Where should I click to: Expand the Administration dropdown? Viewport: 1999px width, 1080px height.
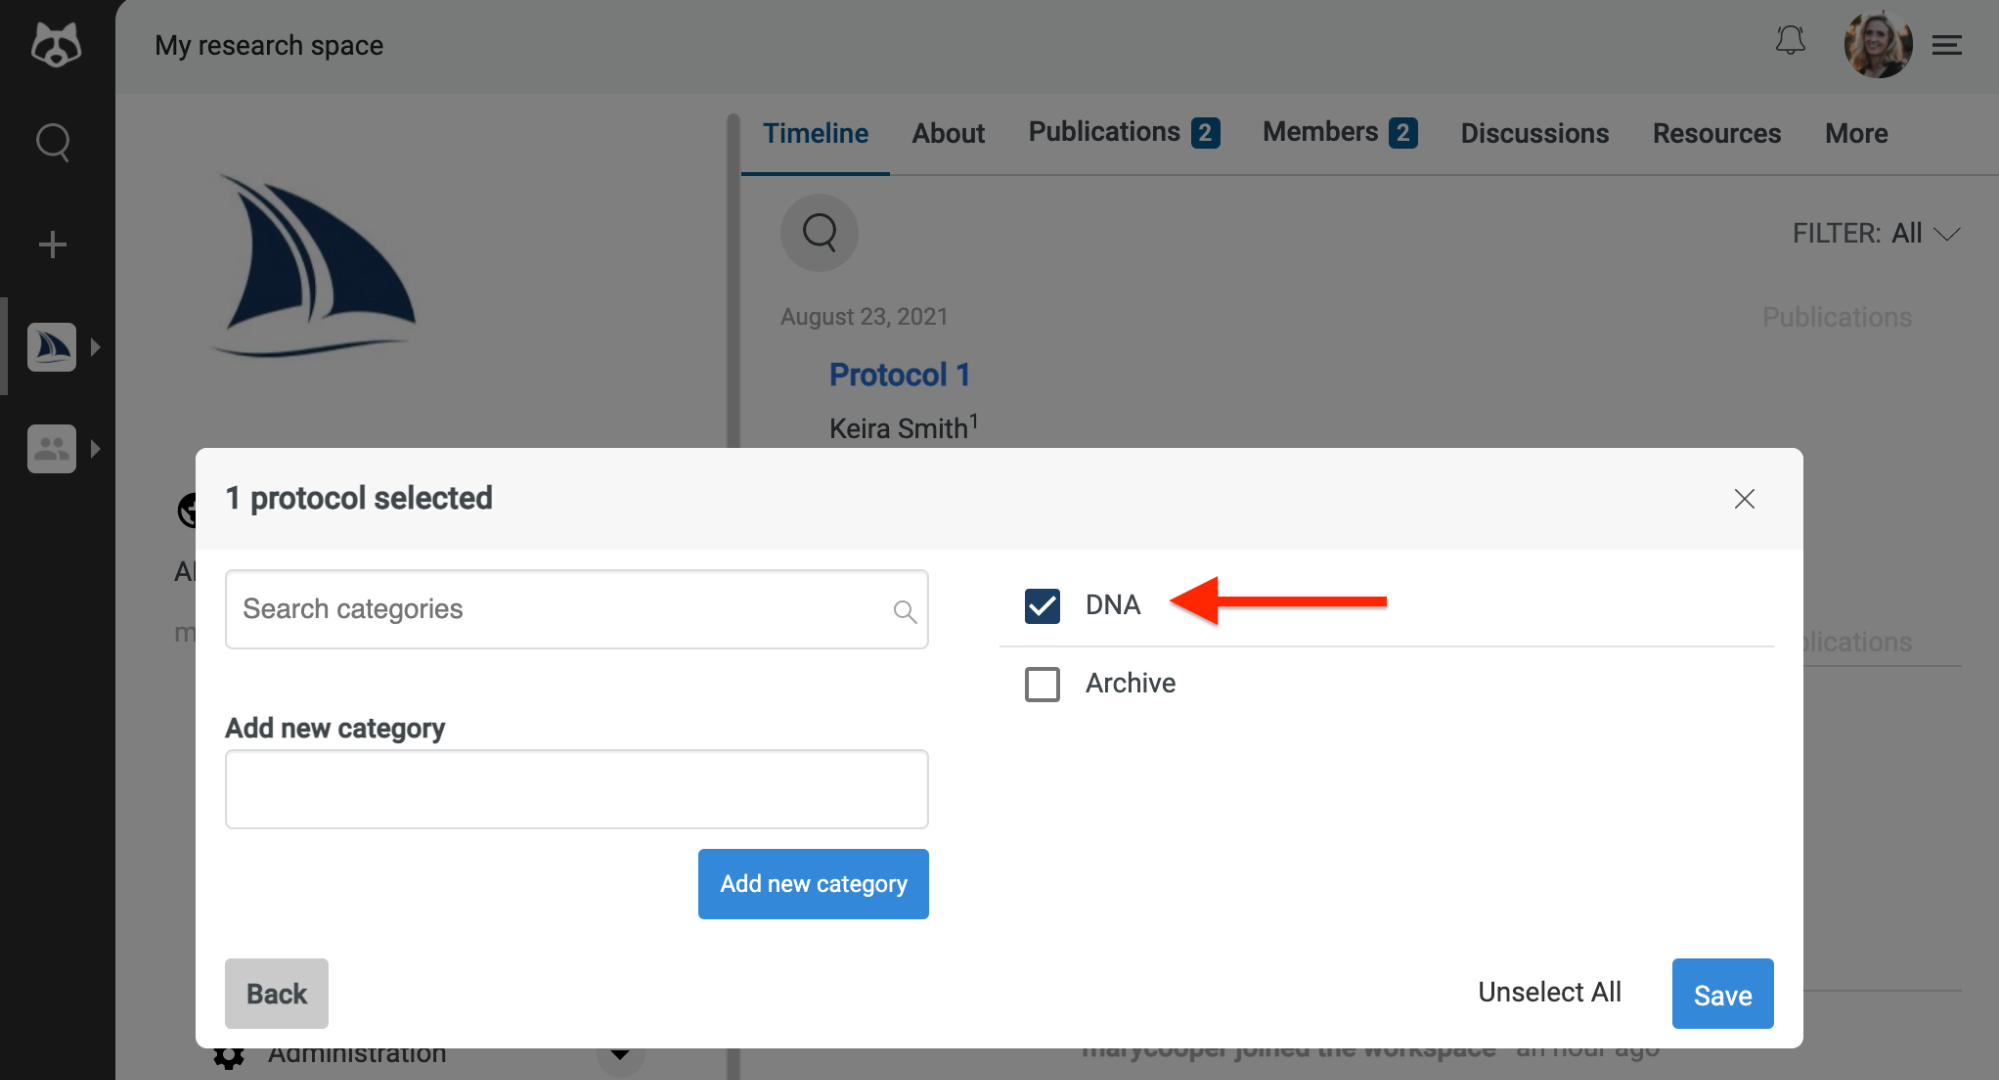(x=620, y=1053)
